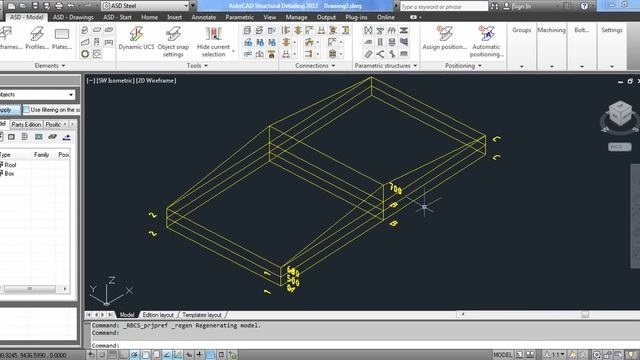Click the keyword search input field
The image size is (640, 360).
[443, 6]
